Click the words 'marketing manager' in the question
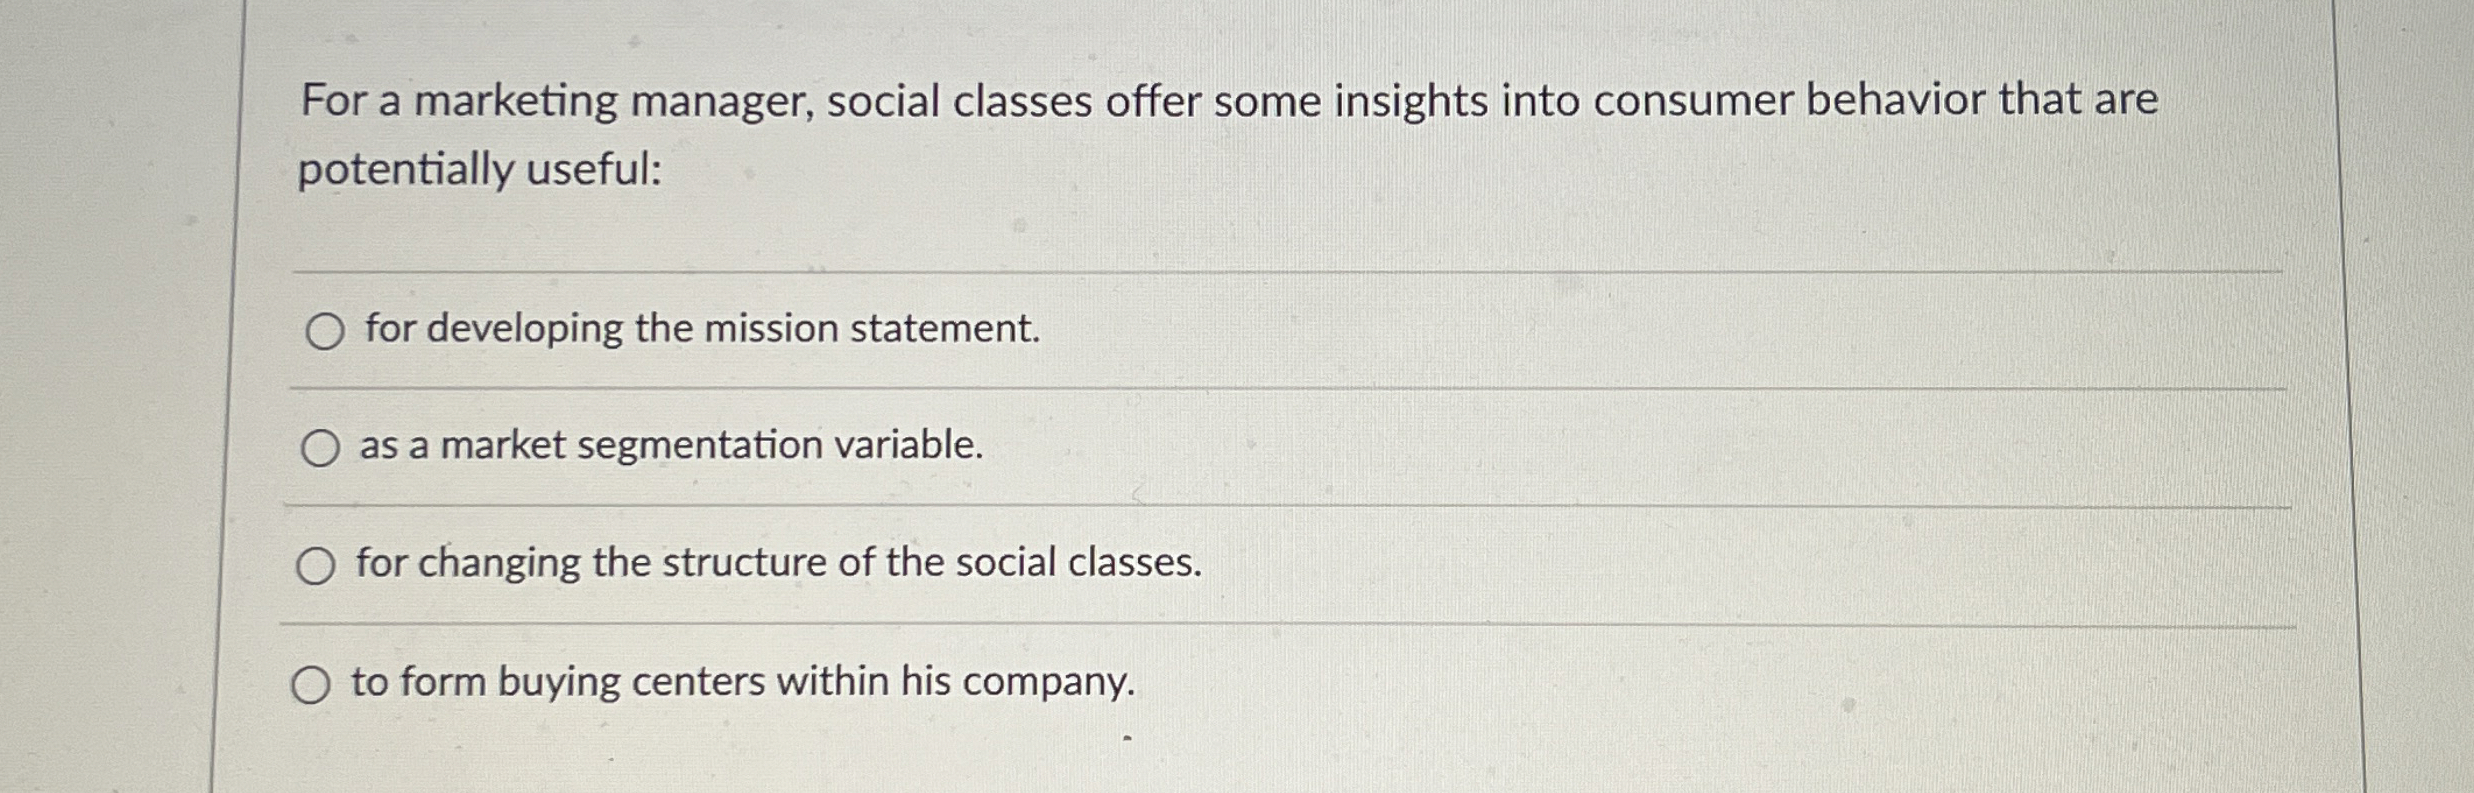The width and height of the screenshot is (2474, 793). pos(613,102)
